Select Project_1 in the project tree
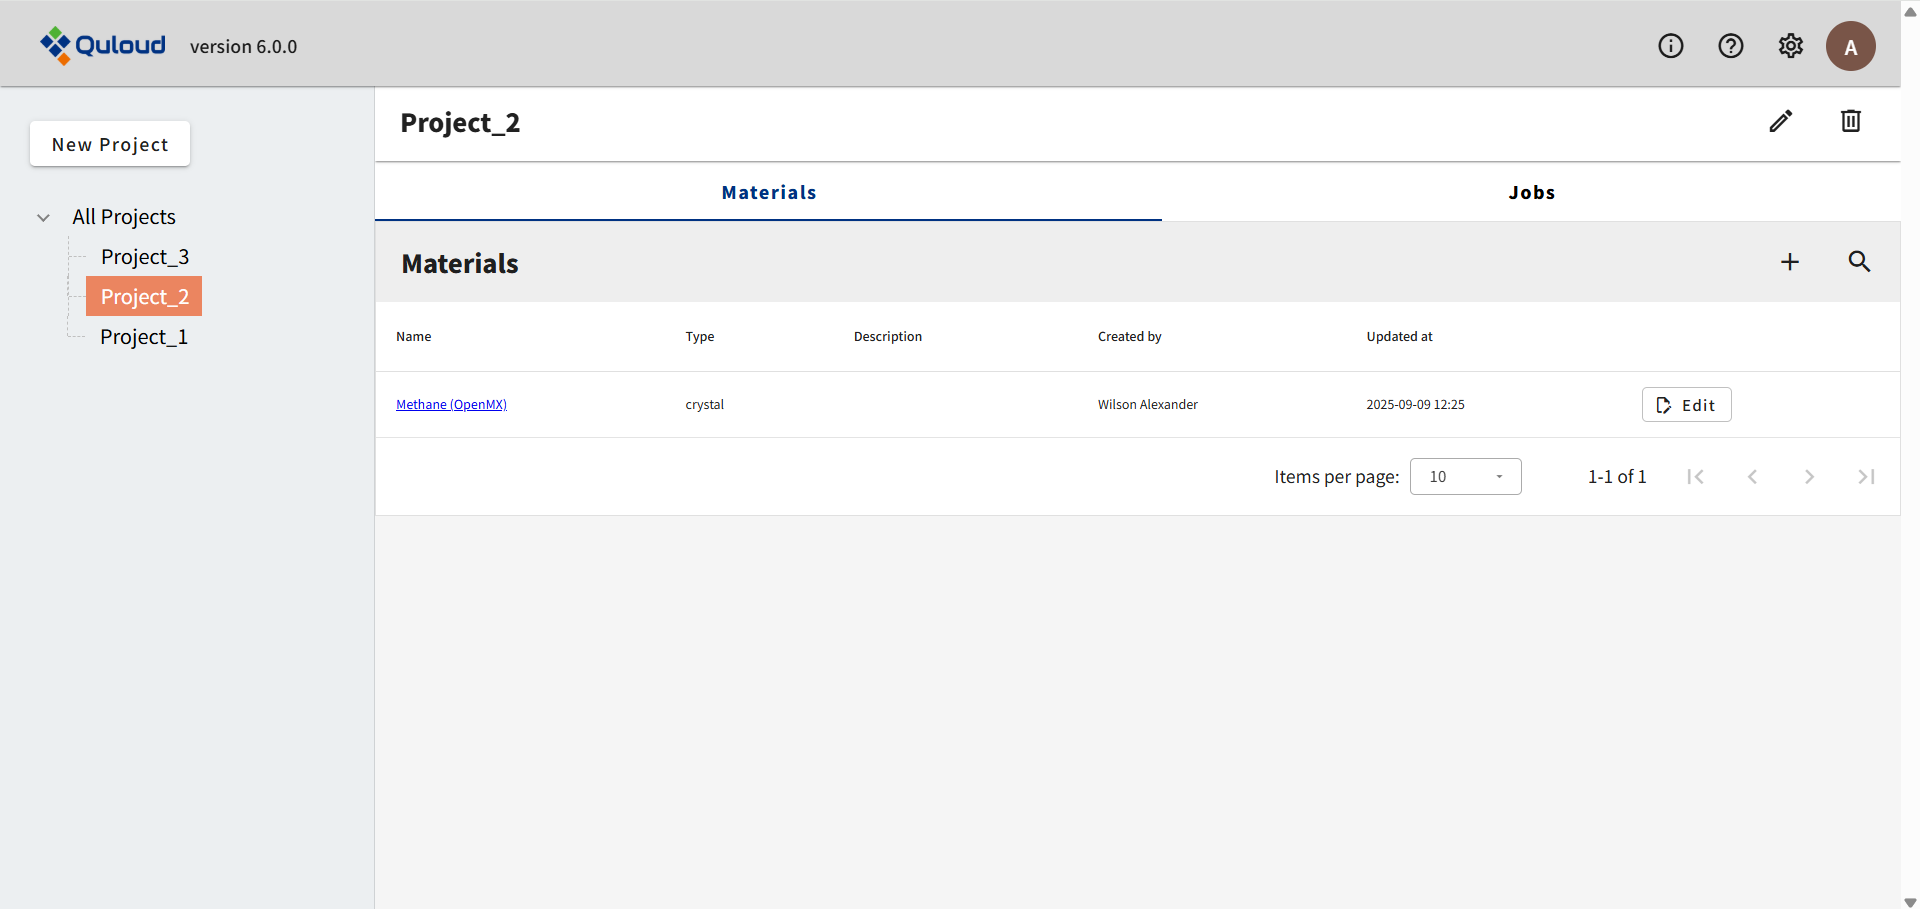 click(x=144, y=337)
